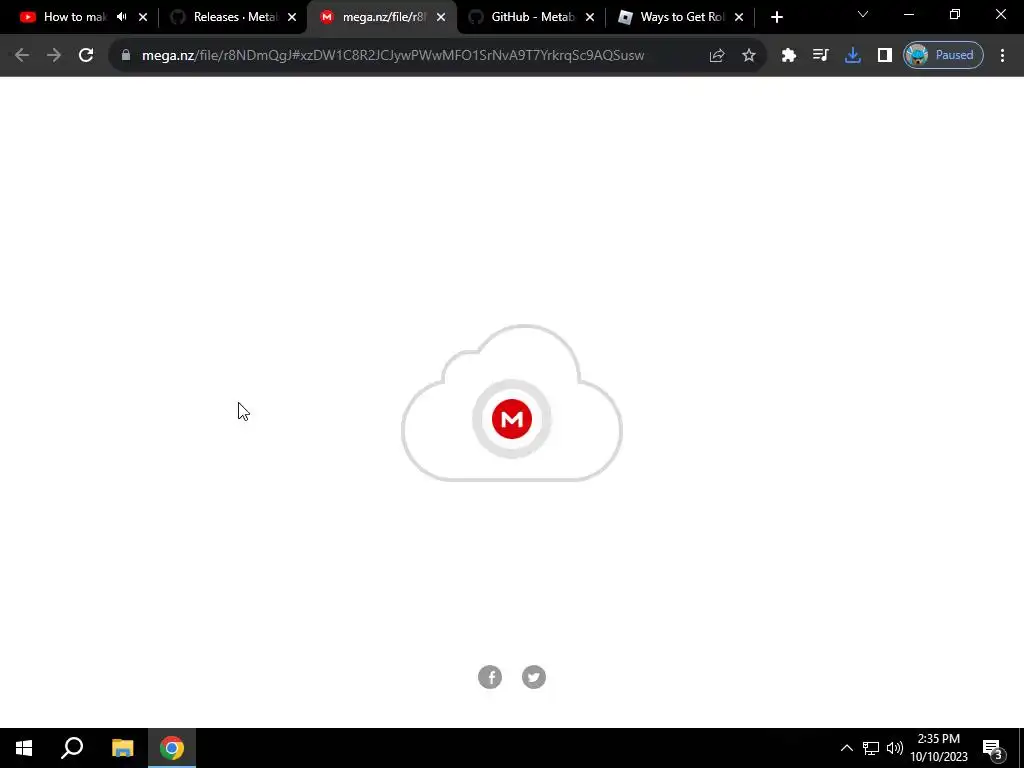Mute the YouTube tab's audio speaker icon
Viewport: 1024px width, 768px height.
pos(121,17)
